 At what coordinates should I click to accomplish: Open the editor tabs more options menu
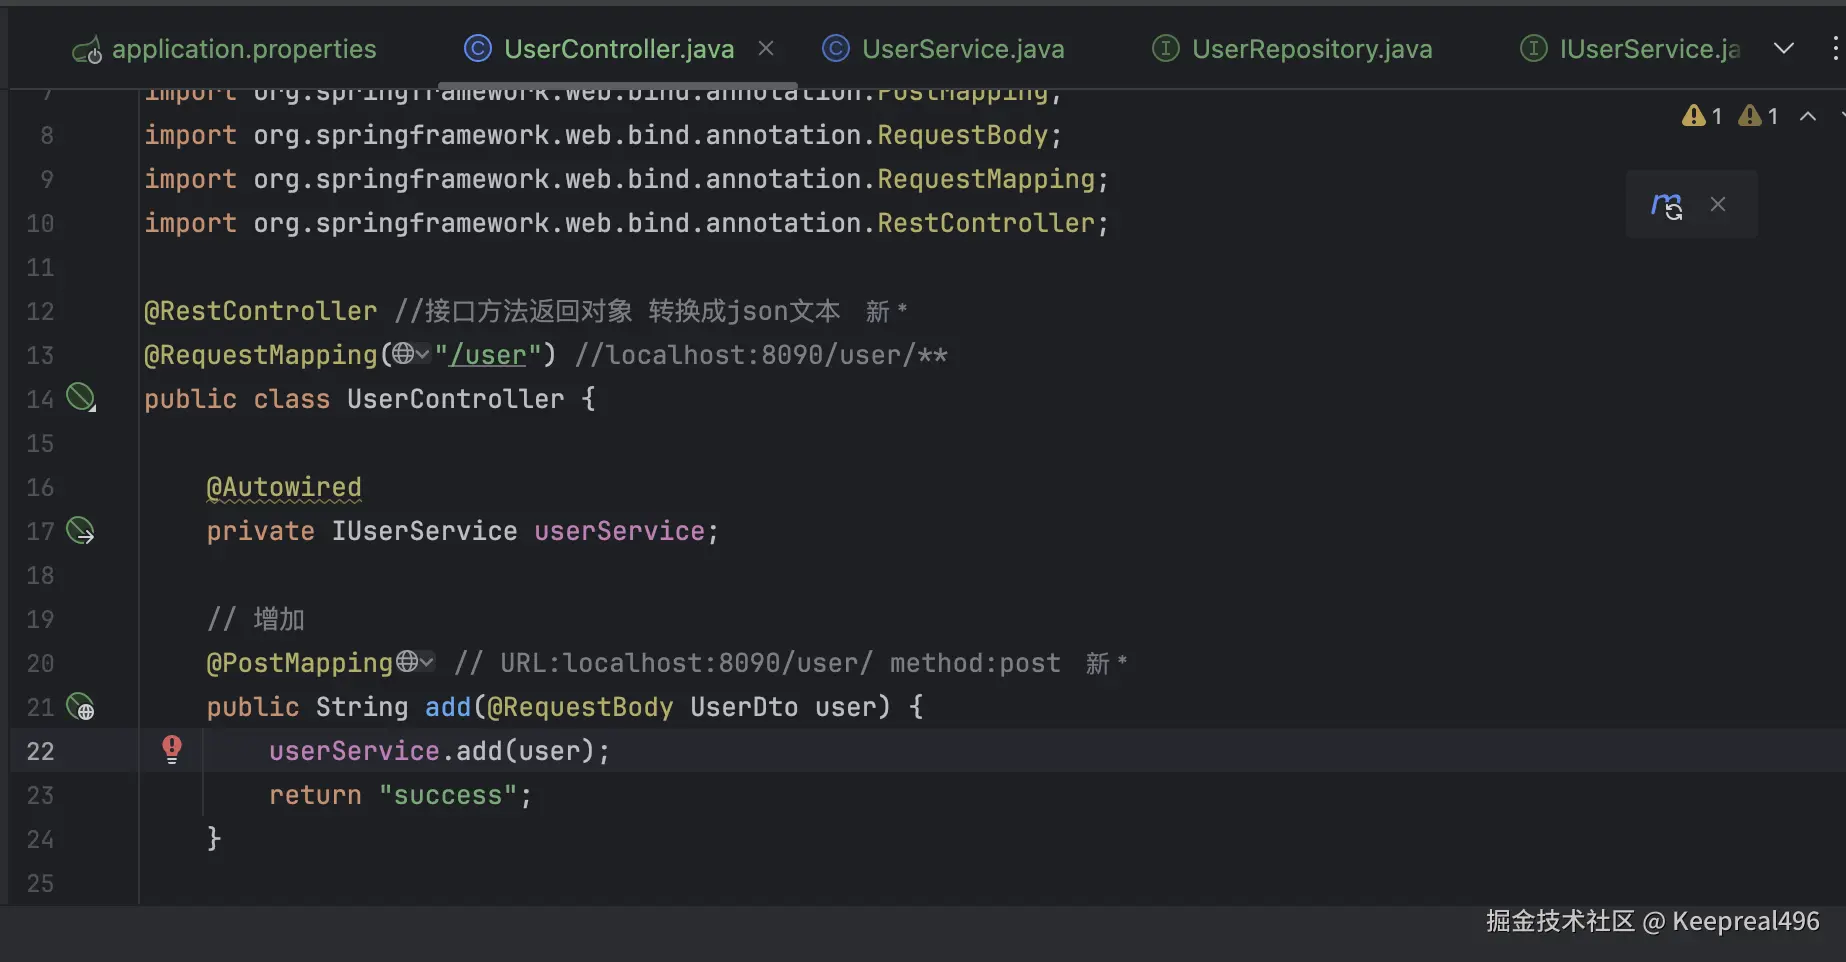[1834, 48]
